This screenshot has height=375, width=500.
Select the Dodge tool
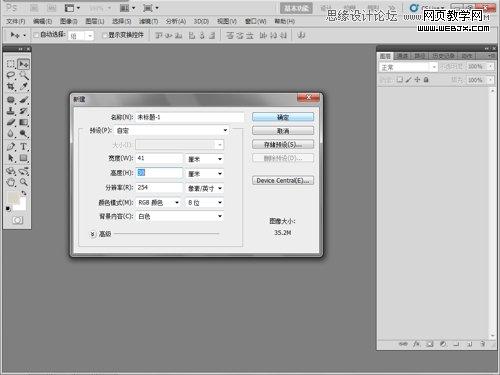(23, 134)
